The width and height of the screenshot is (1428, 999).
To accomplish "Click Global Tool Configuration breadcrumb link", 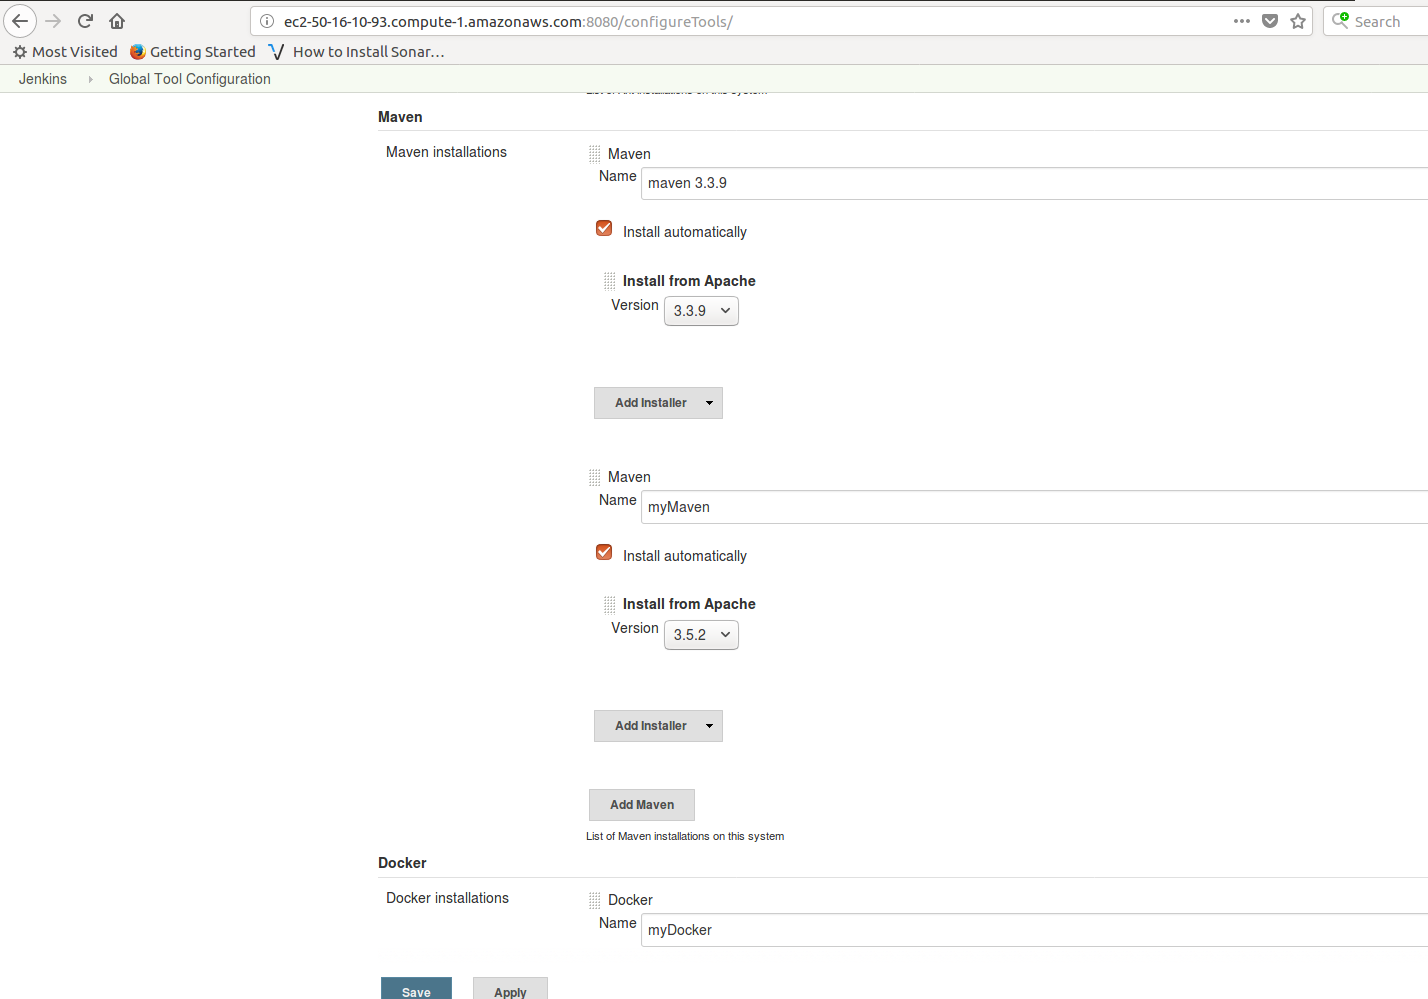I will tap(190, 79).
